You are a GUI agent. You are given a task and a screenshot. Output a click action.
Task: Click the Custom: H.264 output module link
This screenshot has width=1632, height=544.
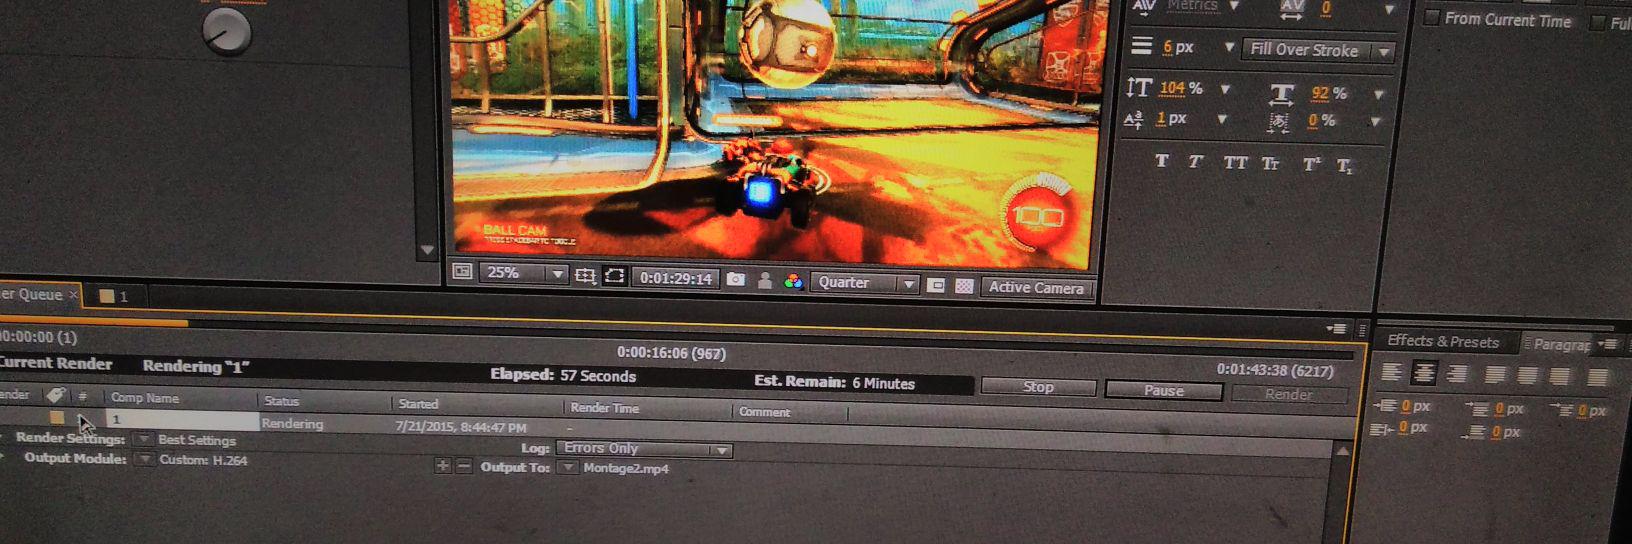[x=203, y=460]
